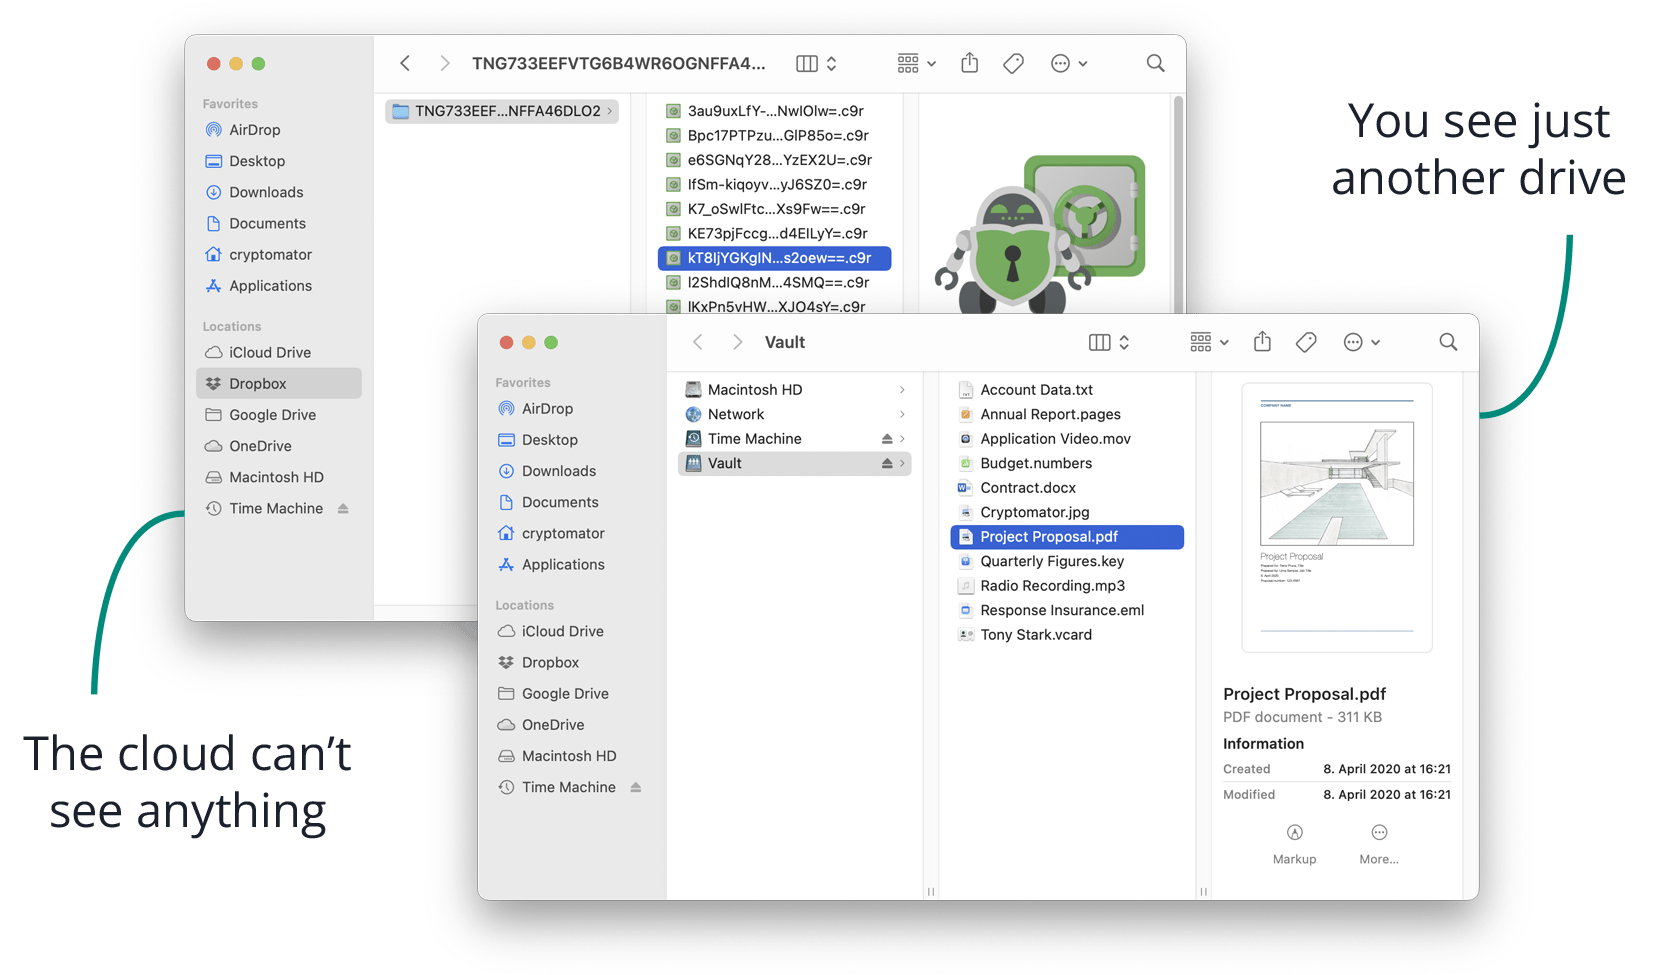
Task: Open Search in the Vault window toolbar
Action: [x=1447, y=341]
